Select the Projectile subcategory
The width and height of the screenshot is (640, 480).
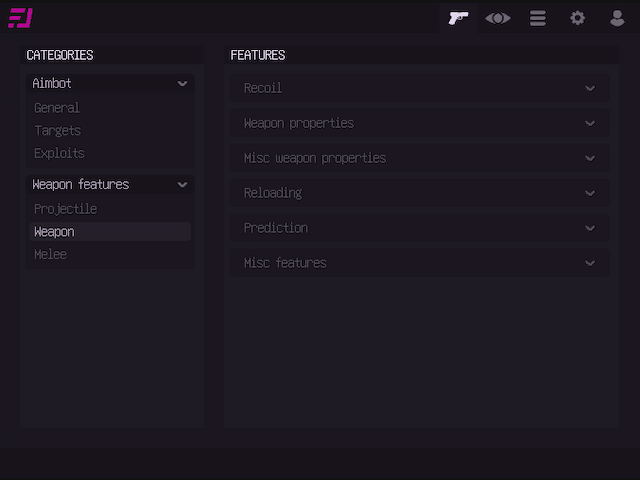pyautogui.click(x=65, y=209)
